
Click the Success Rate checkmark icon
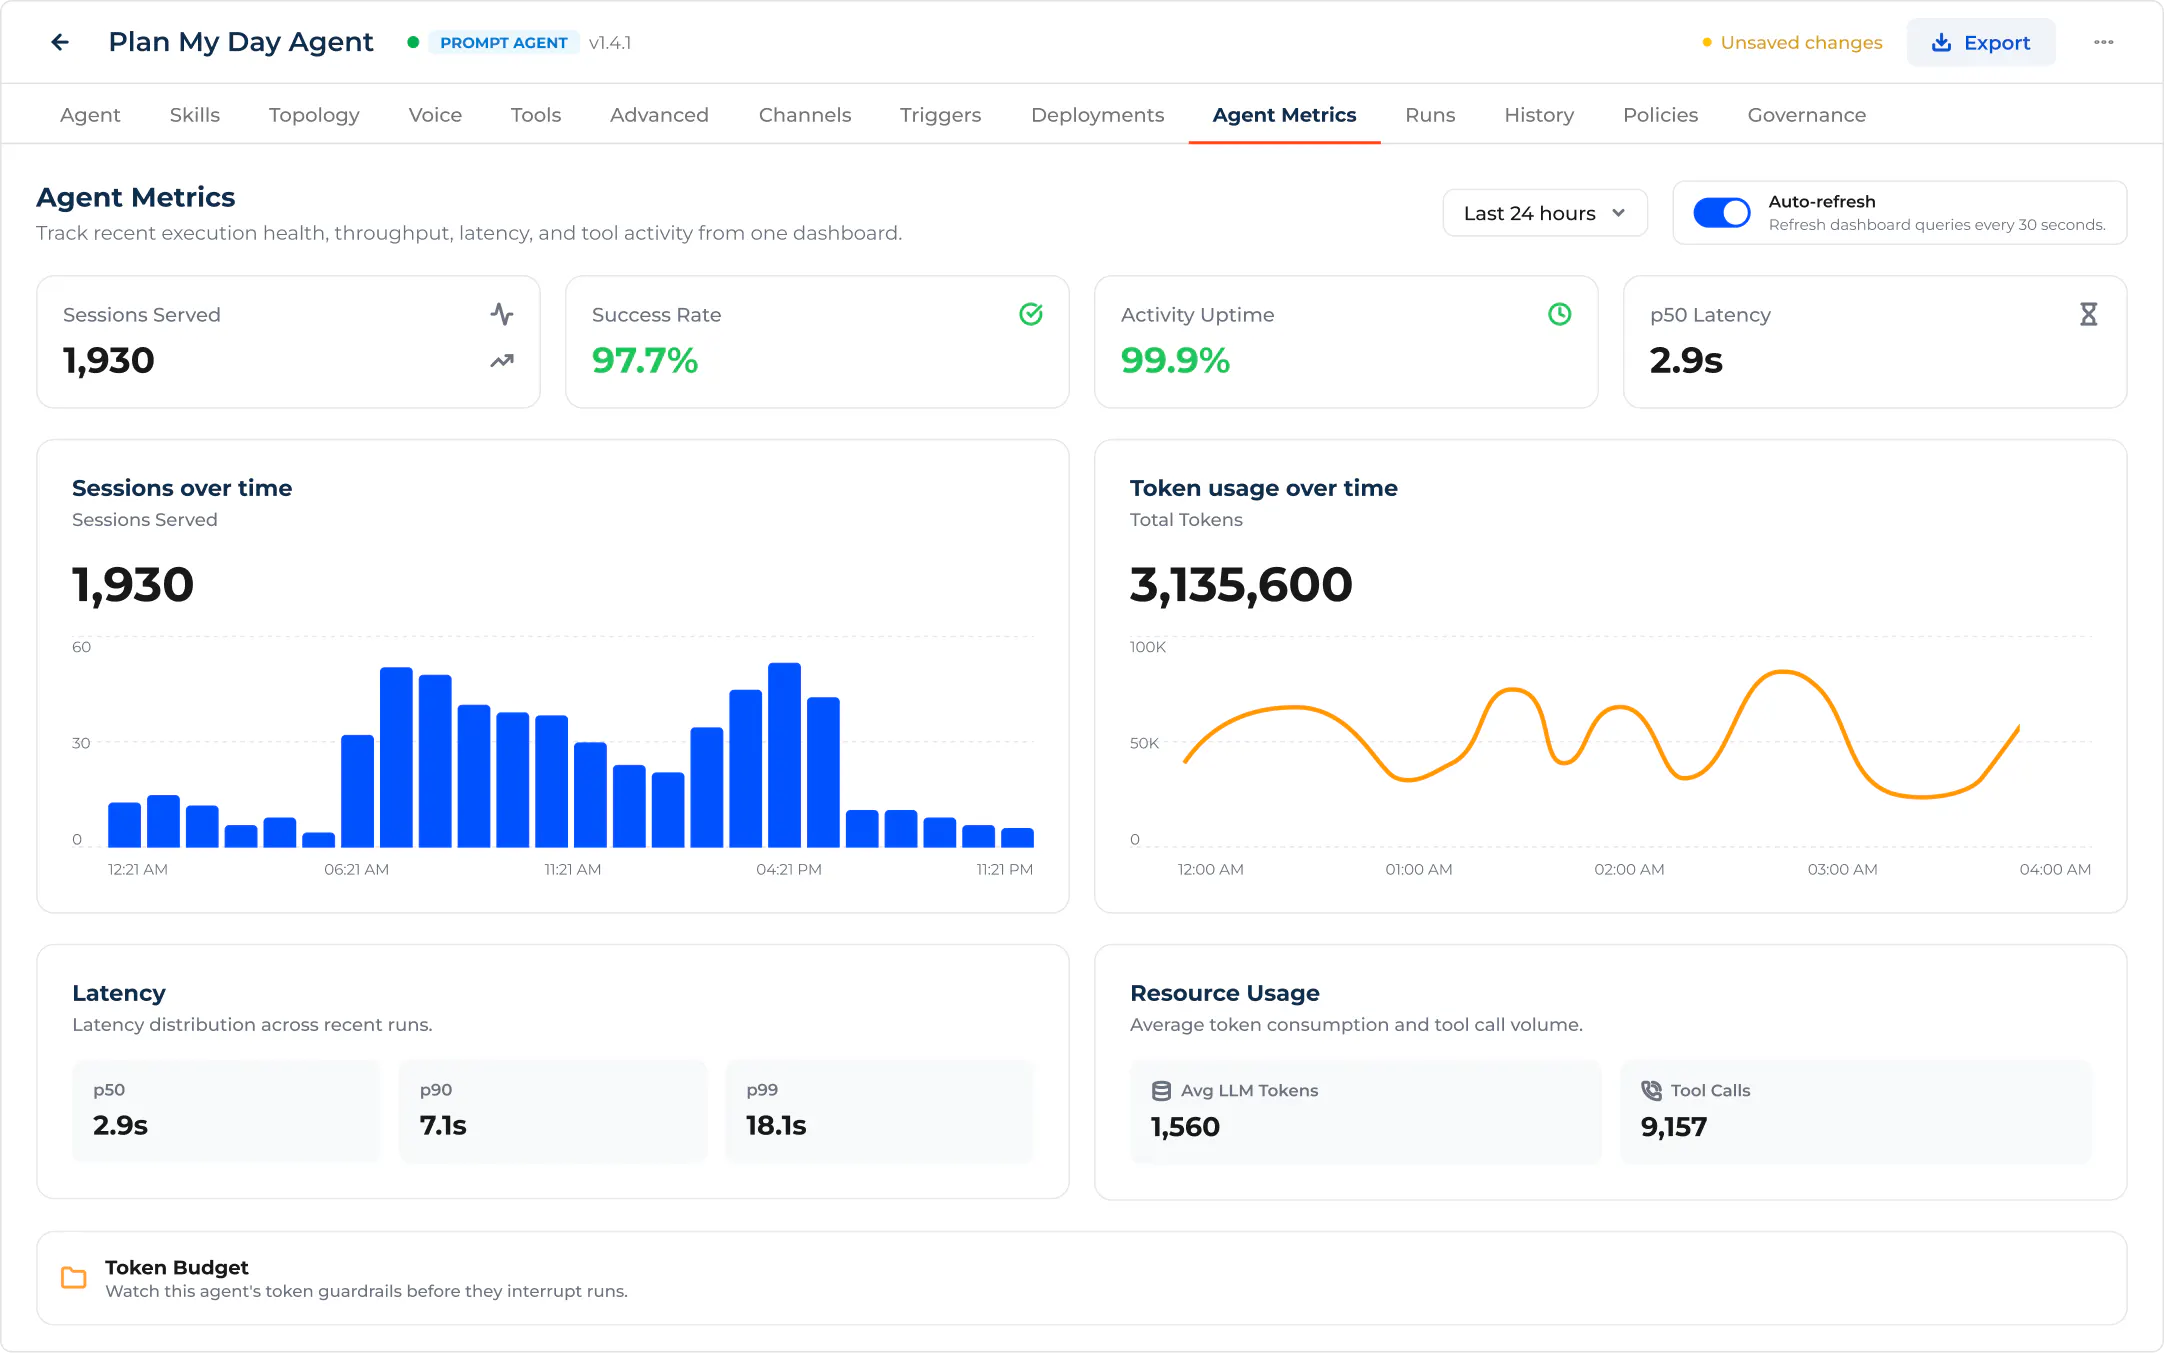(1031, 314)
